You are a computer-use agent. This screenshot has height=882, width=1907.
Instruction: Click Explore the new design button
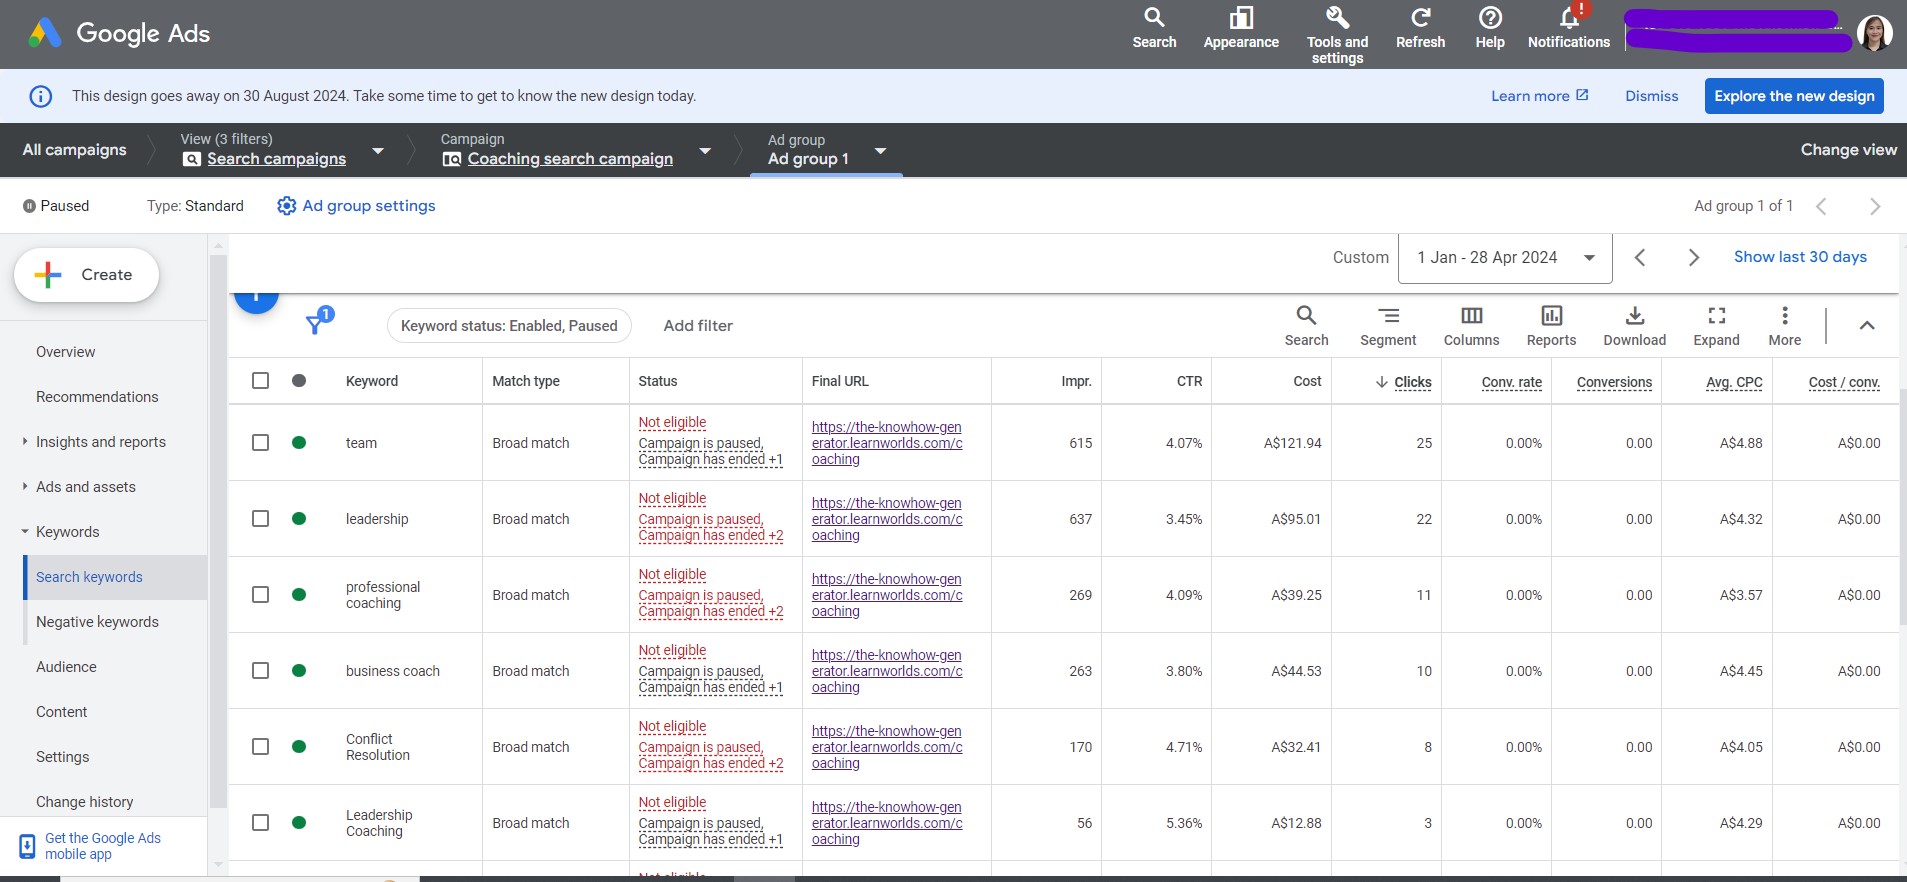coord(1794,96)
